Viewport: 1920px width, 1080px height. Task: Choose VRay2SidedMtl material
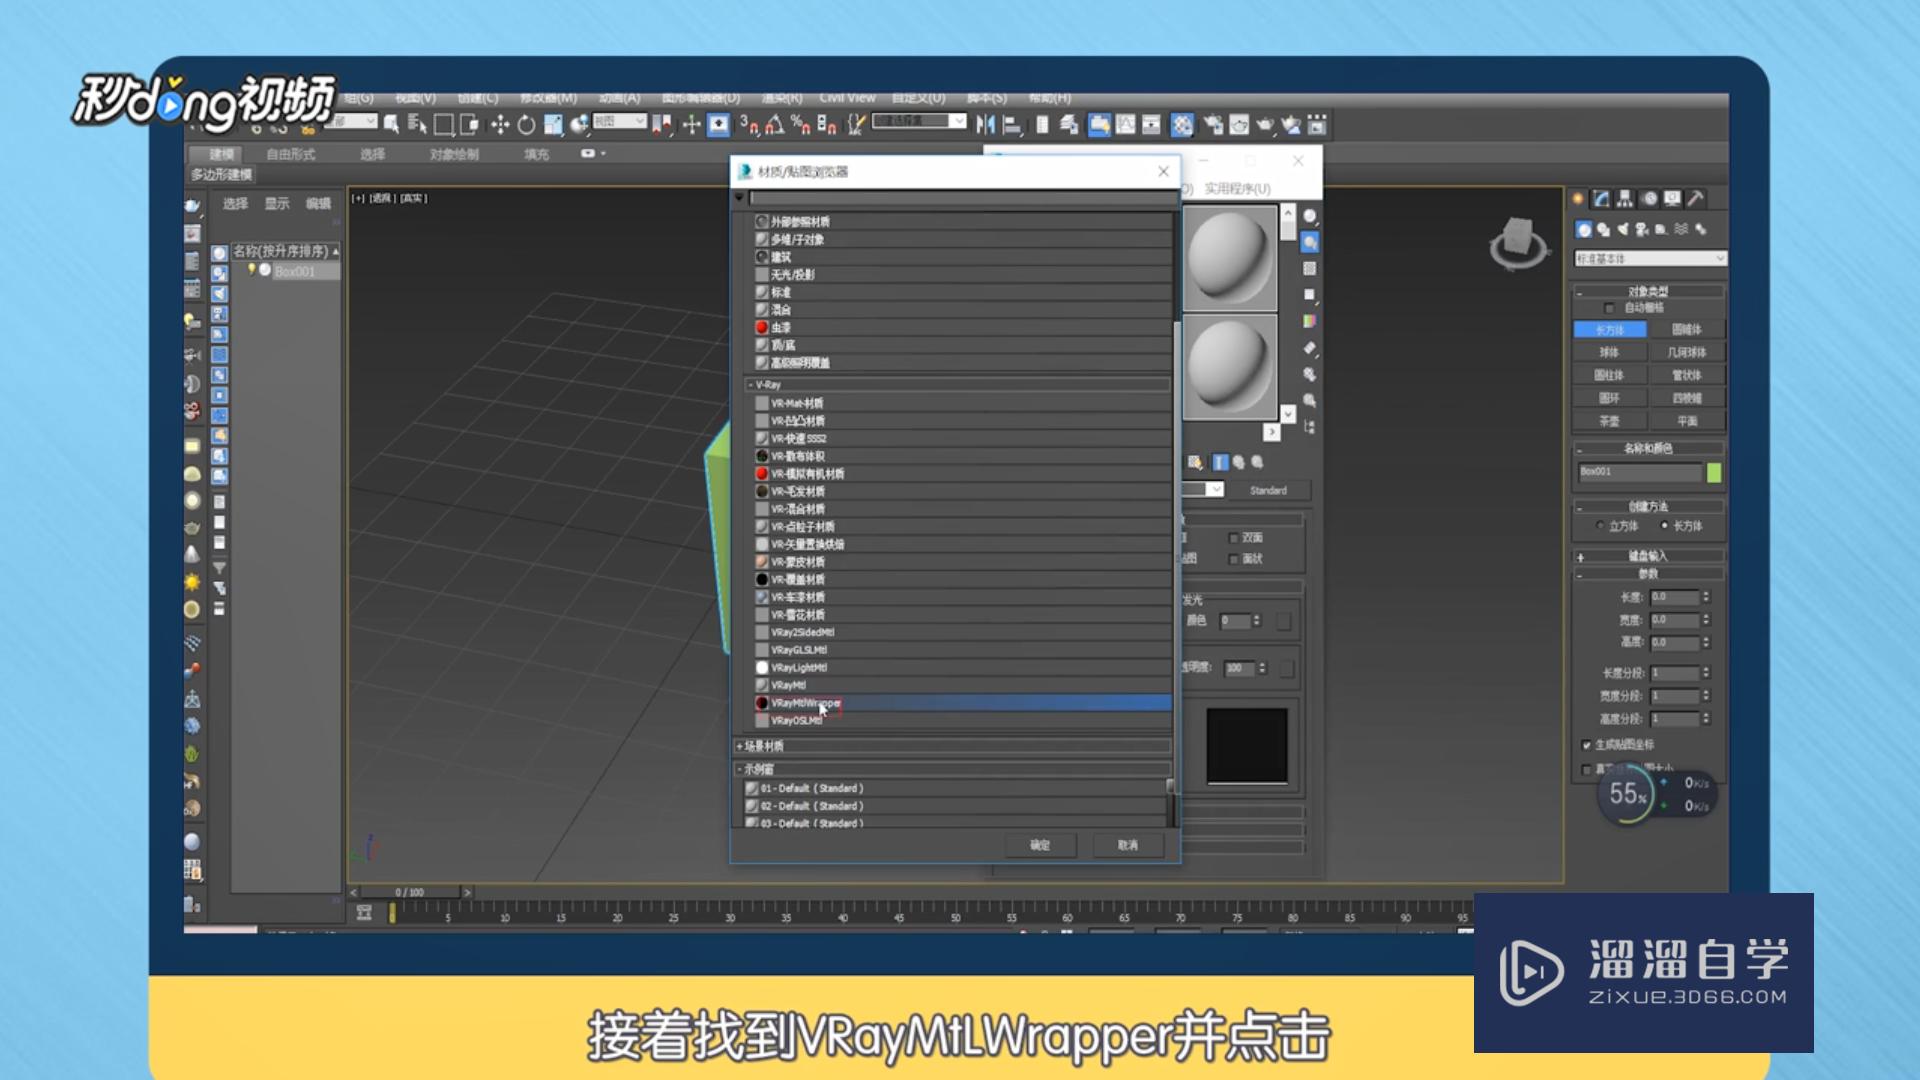coord(962,632)
